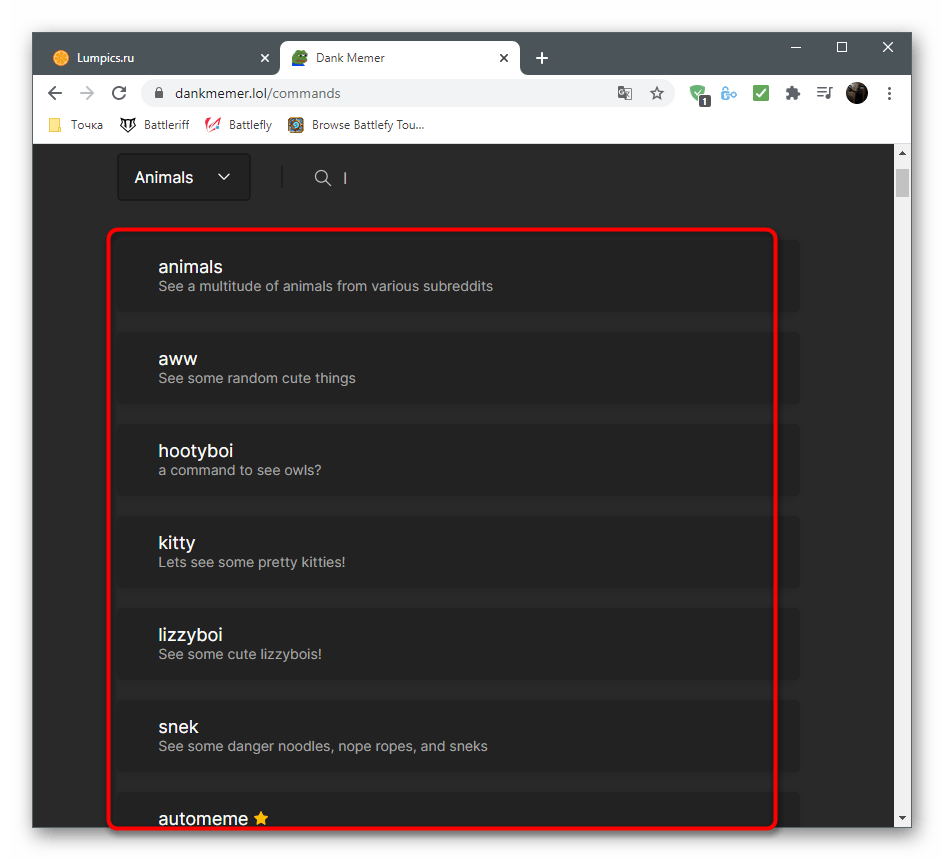Bookmark this page with the star icon

(657, 93)
